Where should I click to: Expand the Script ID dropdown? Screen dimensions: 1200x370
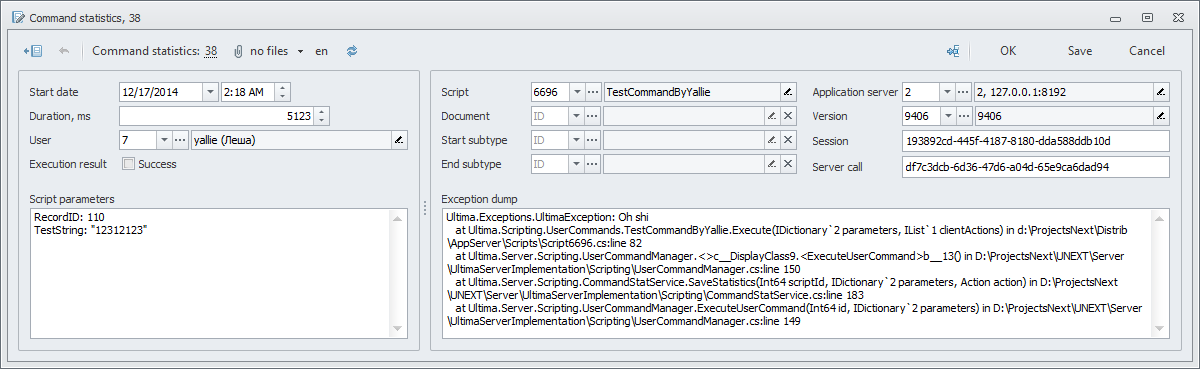coord(576,92)
